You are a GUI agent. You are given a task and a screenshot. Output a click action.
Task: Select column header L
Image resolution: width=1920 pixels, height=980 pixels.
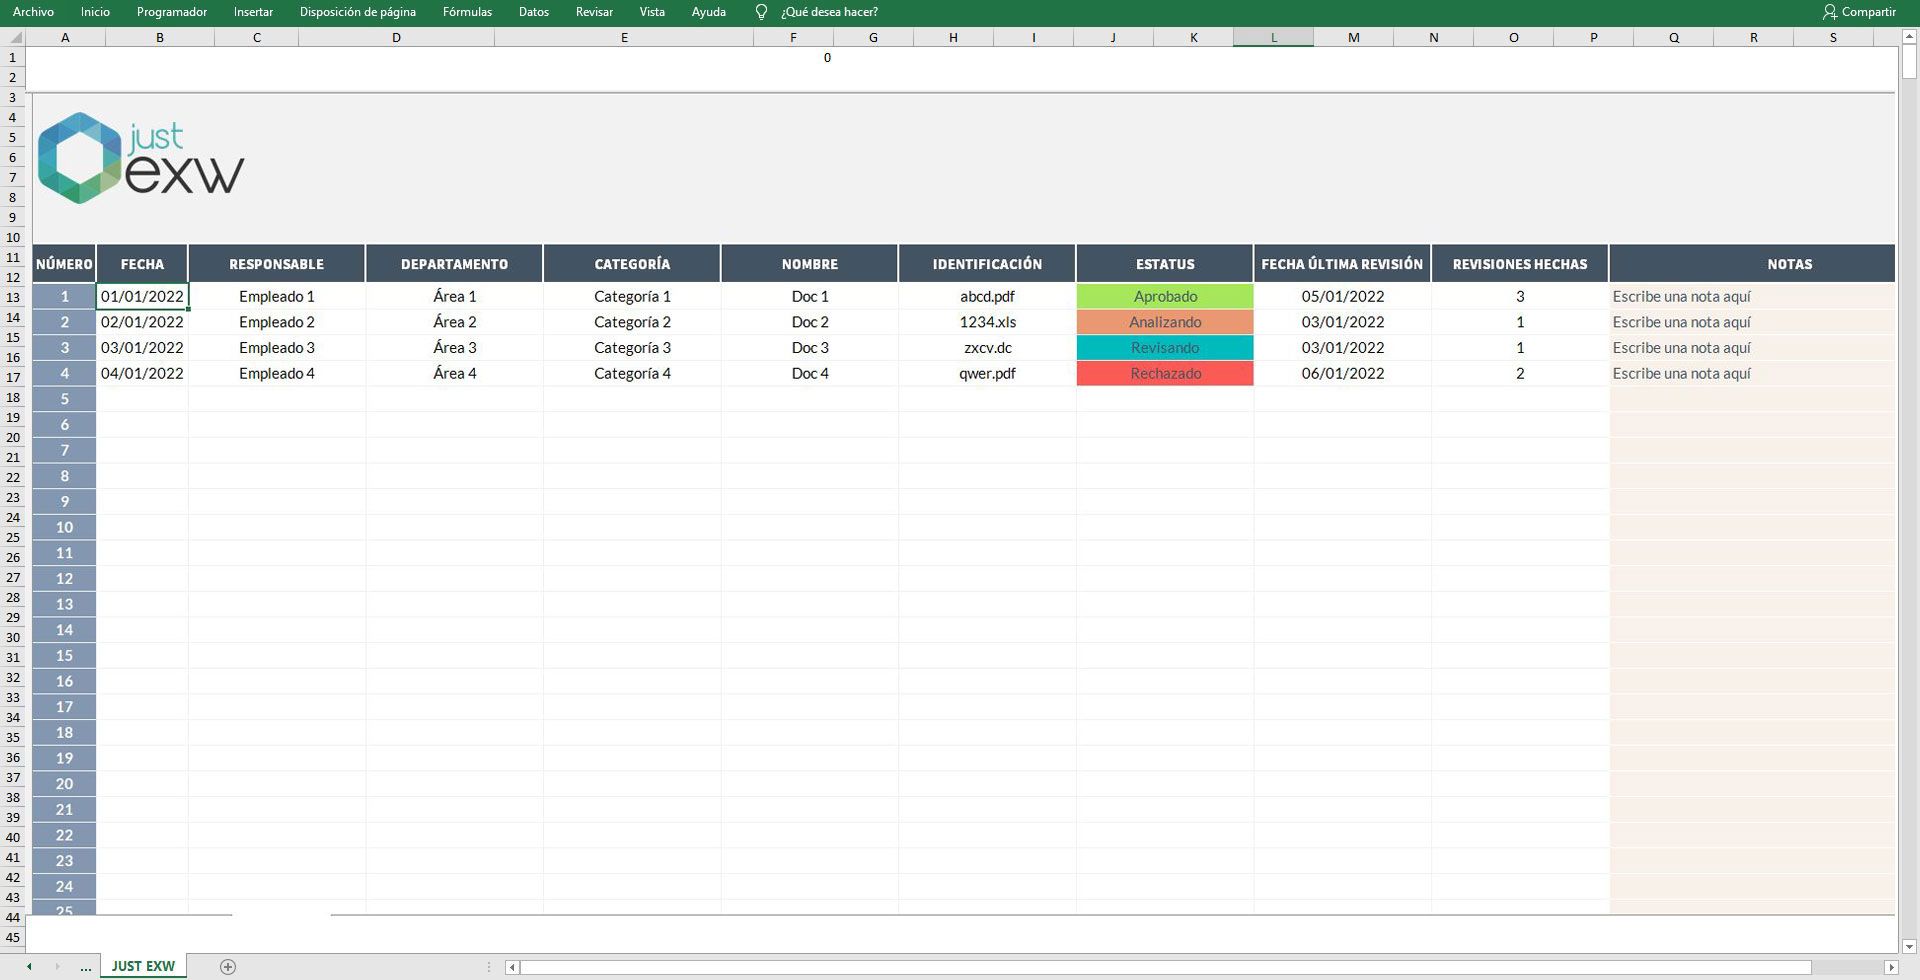point(1273,37)
